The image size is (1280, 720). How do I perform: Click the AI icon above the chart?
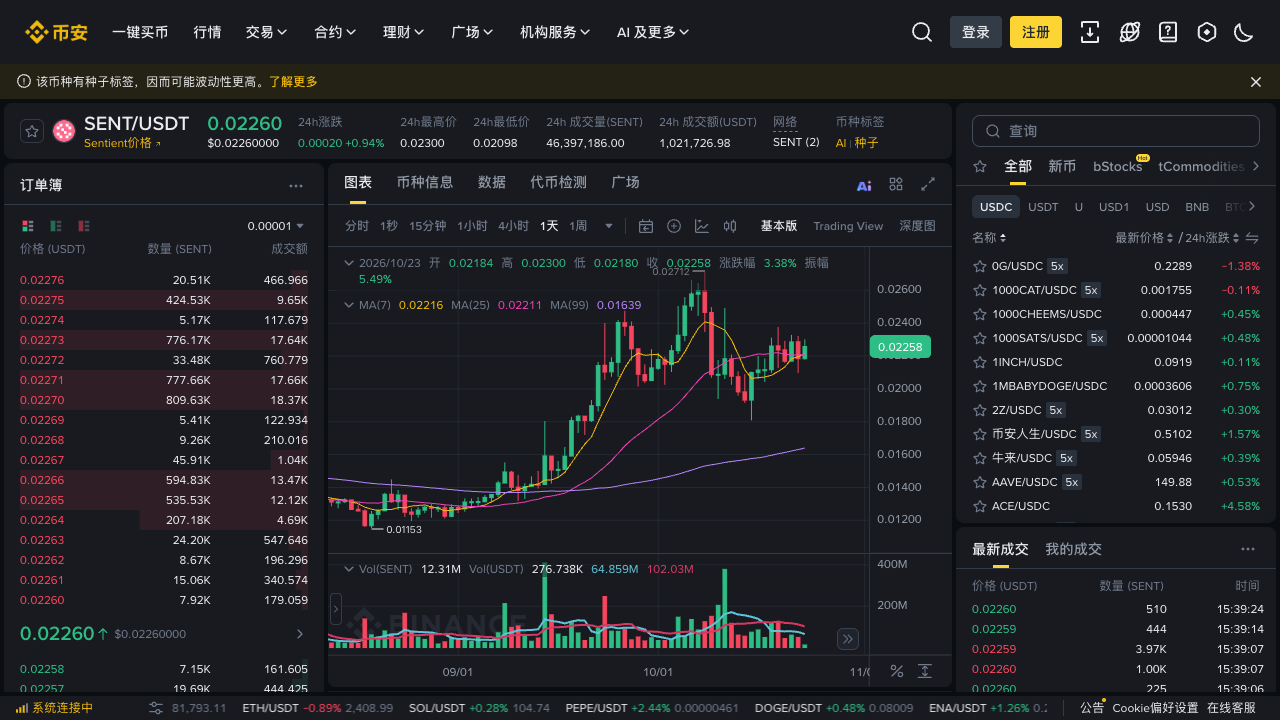[864, 185]
